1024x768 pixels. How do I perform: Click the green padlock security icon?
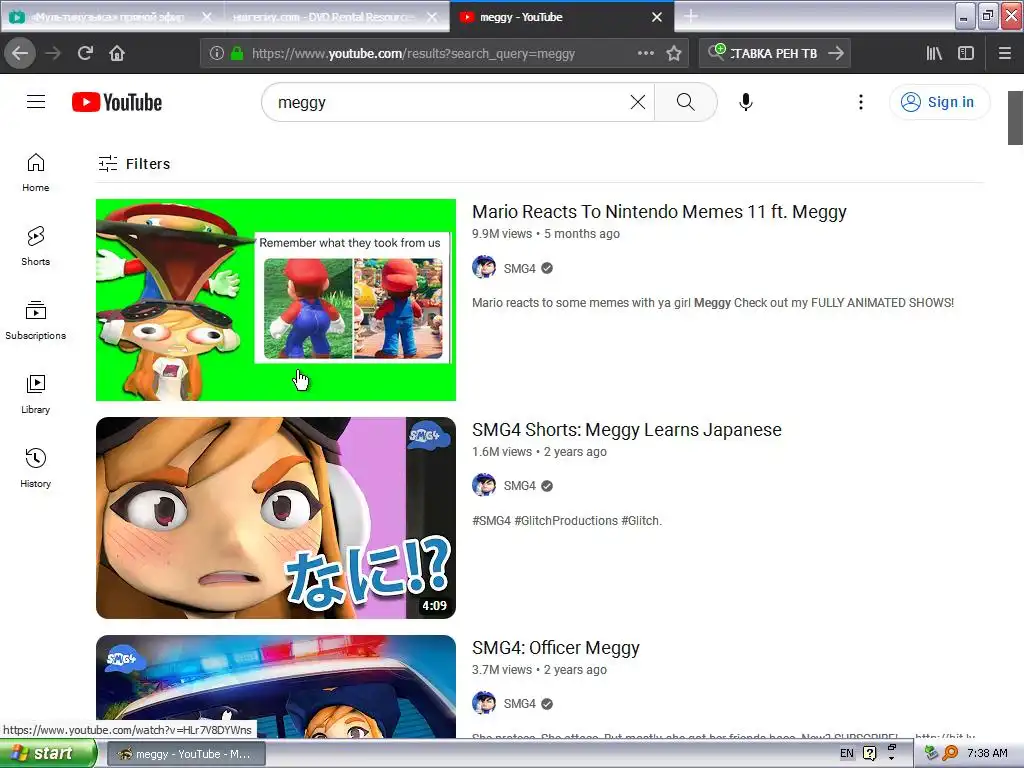point(237,54)
